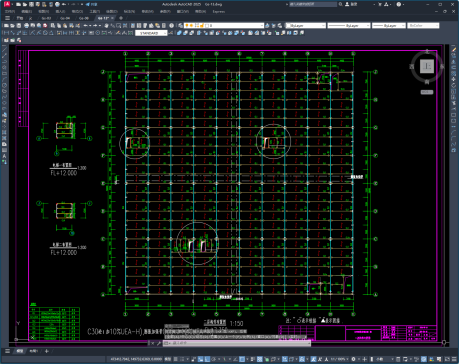Select the Hatch draw tool
This screenshot has height=364, width=459.
click(4, 132)
